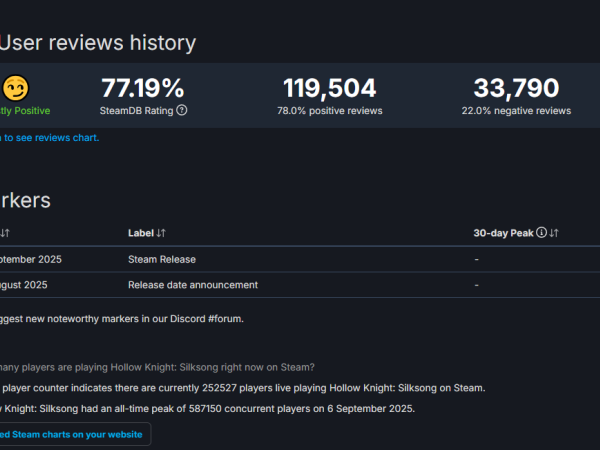Click the August 2025 date cell

pos(24,285)
